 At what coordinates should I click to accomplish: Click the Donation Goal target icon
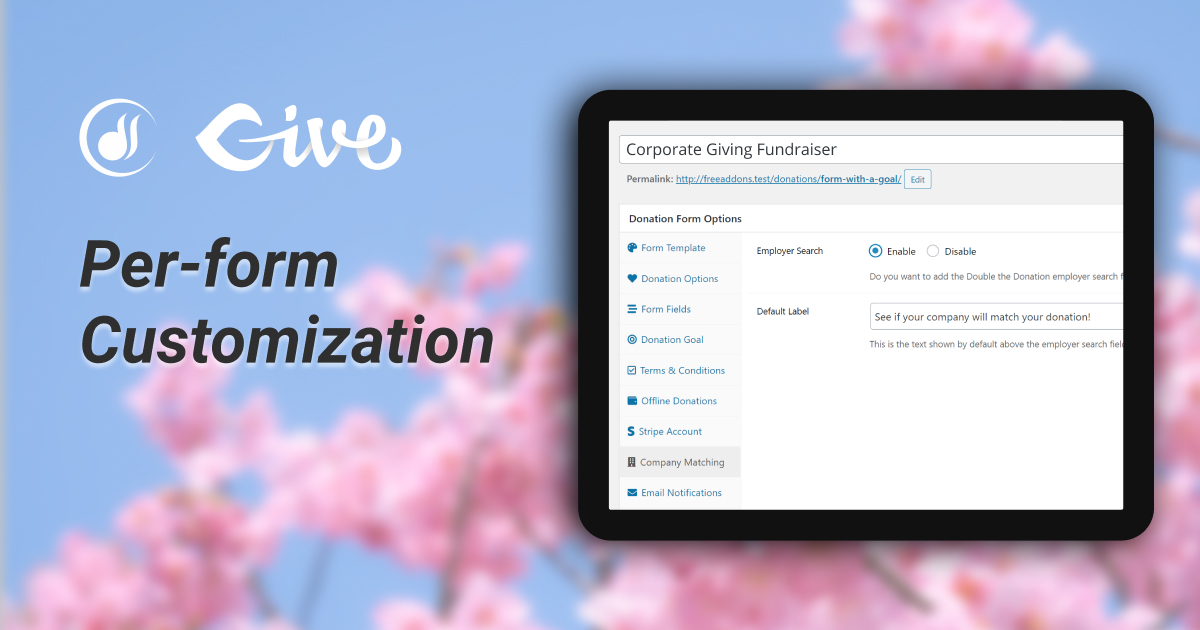[x=632, y=340]
